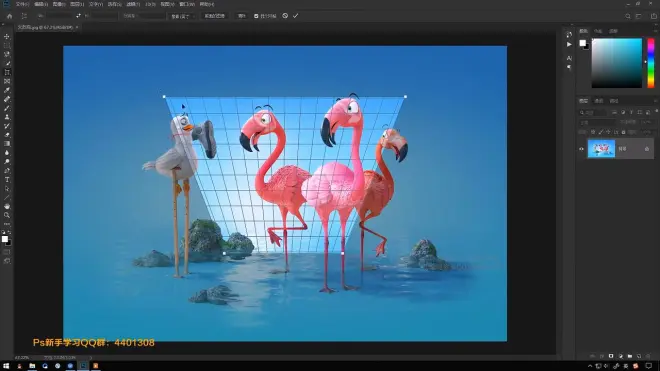The width and height of the screenshot is (660, 371).
Task: Click the foreground color swatch in Color panel
Action: [582, 43]
